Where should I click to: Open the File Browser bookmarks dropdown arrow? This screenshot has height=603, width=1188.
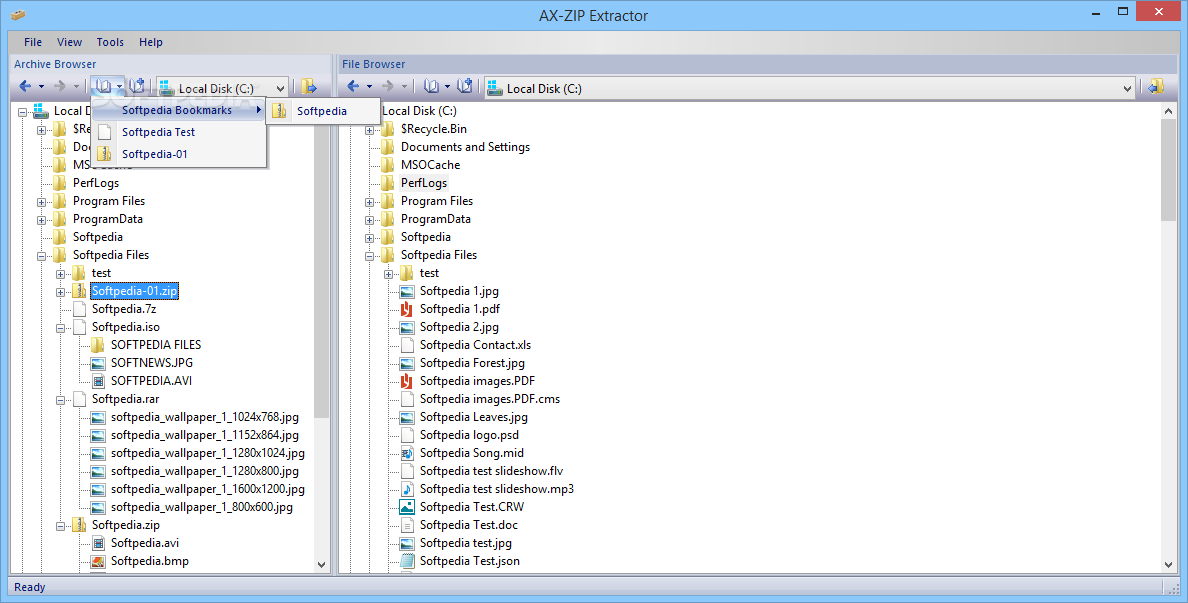point(447,87)
